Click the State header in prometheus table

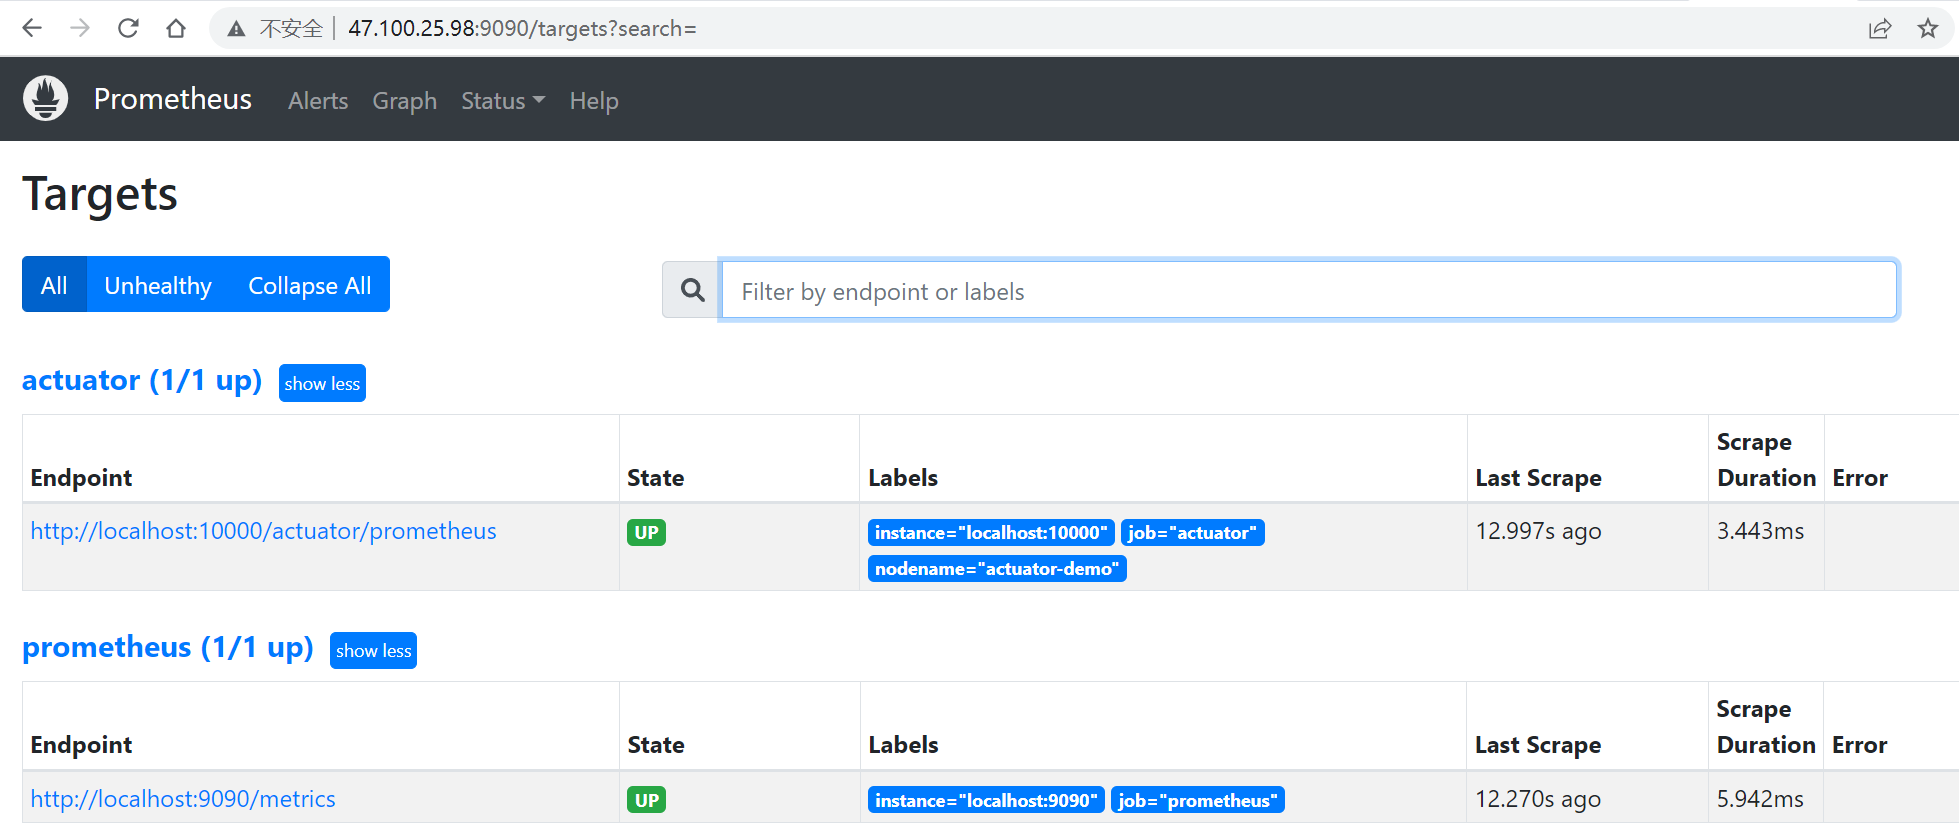[656, 745]
